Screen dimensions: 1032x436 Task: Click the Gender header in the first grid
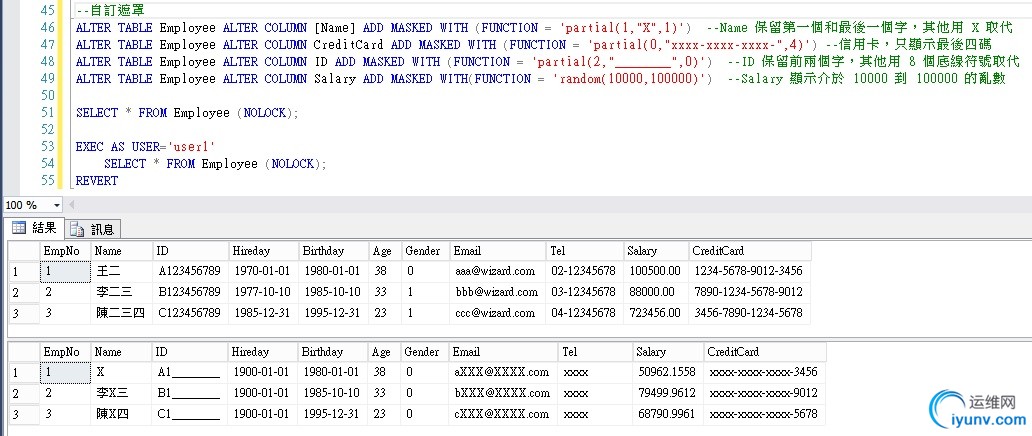tap(426, 251)
